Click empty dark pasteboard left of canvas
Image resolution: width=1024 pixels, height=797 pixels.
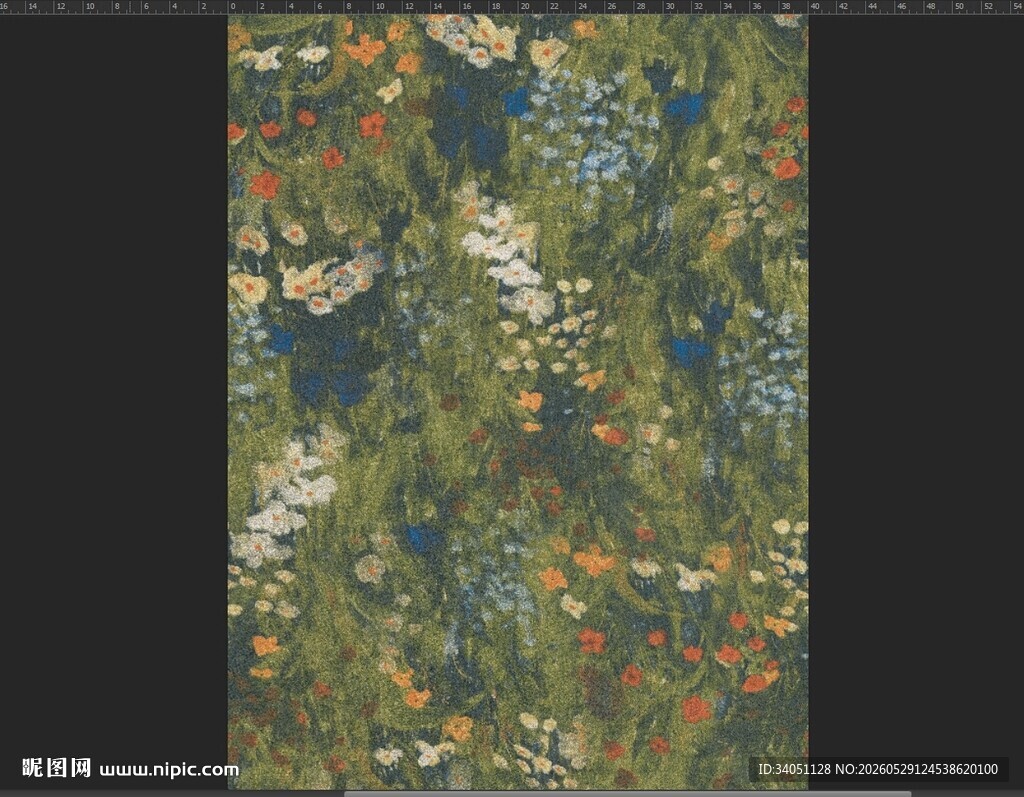point(114,392)
